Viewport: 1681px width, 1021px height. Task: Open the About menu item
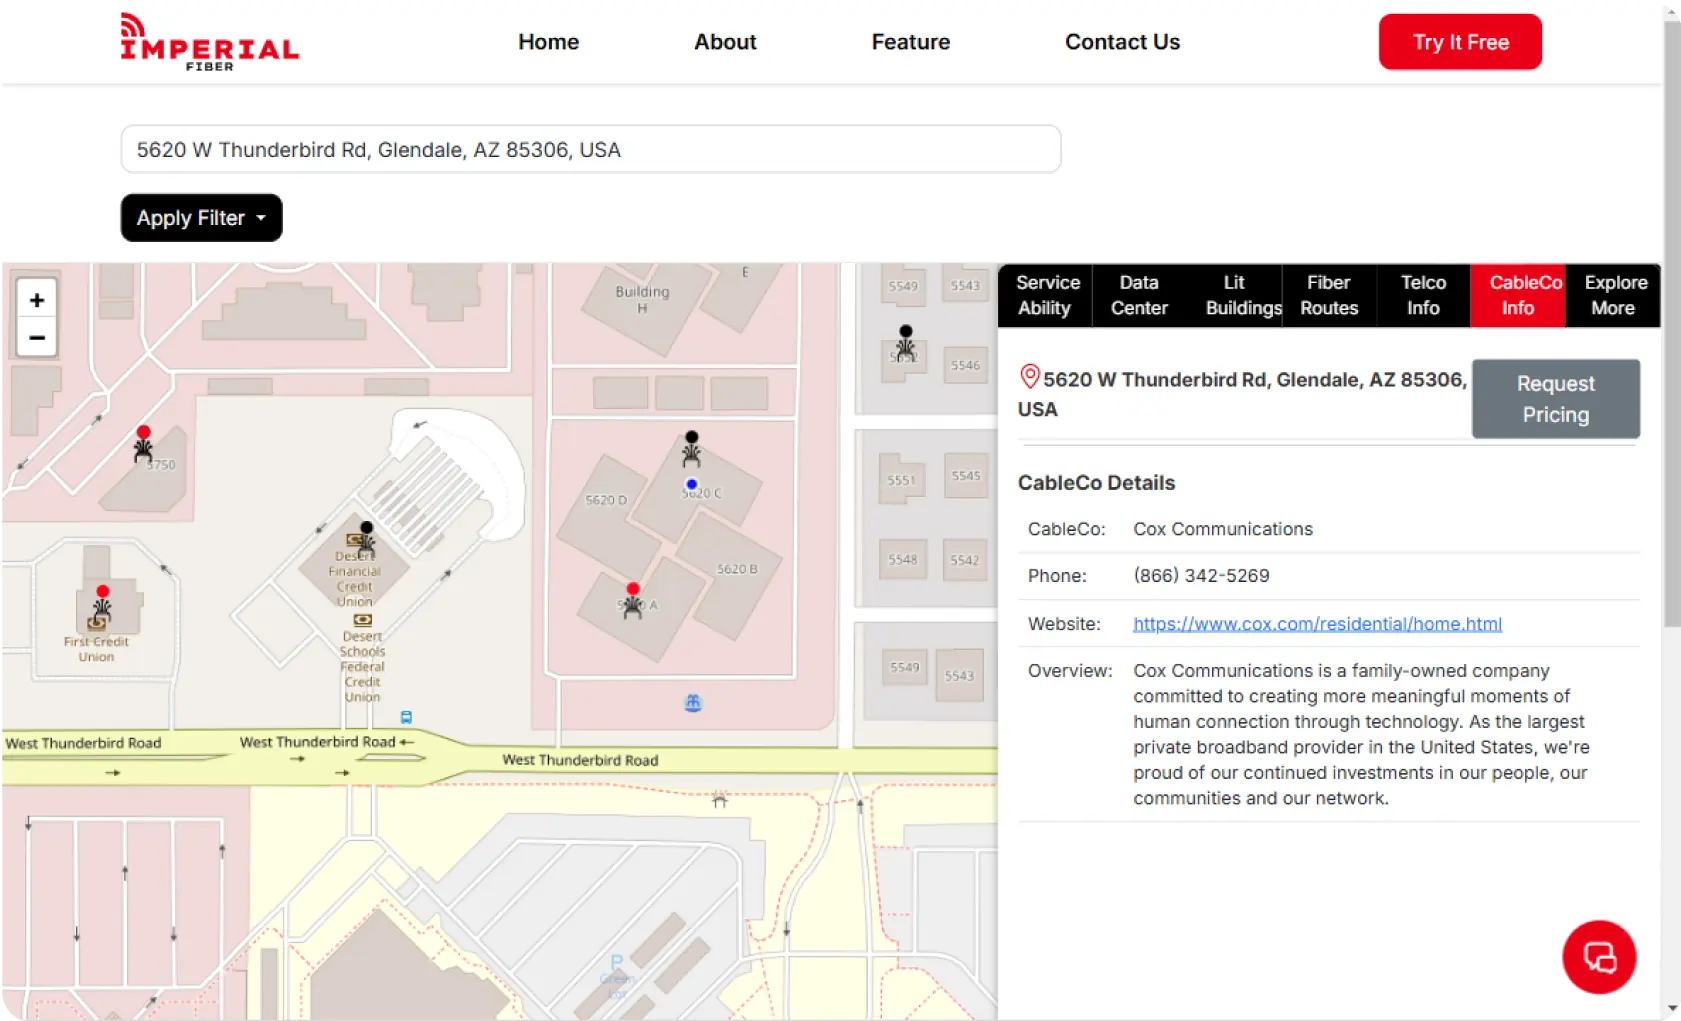tap(725, 42)
